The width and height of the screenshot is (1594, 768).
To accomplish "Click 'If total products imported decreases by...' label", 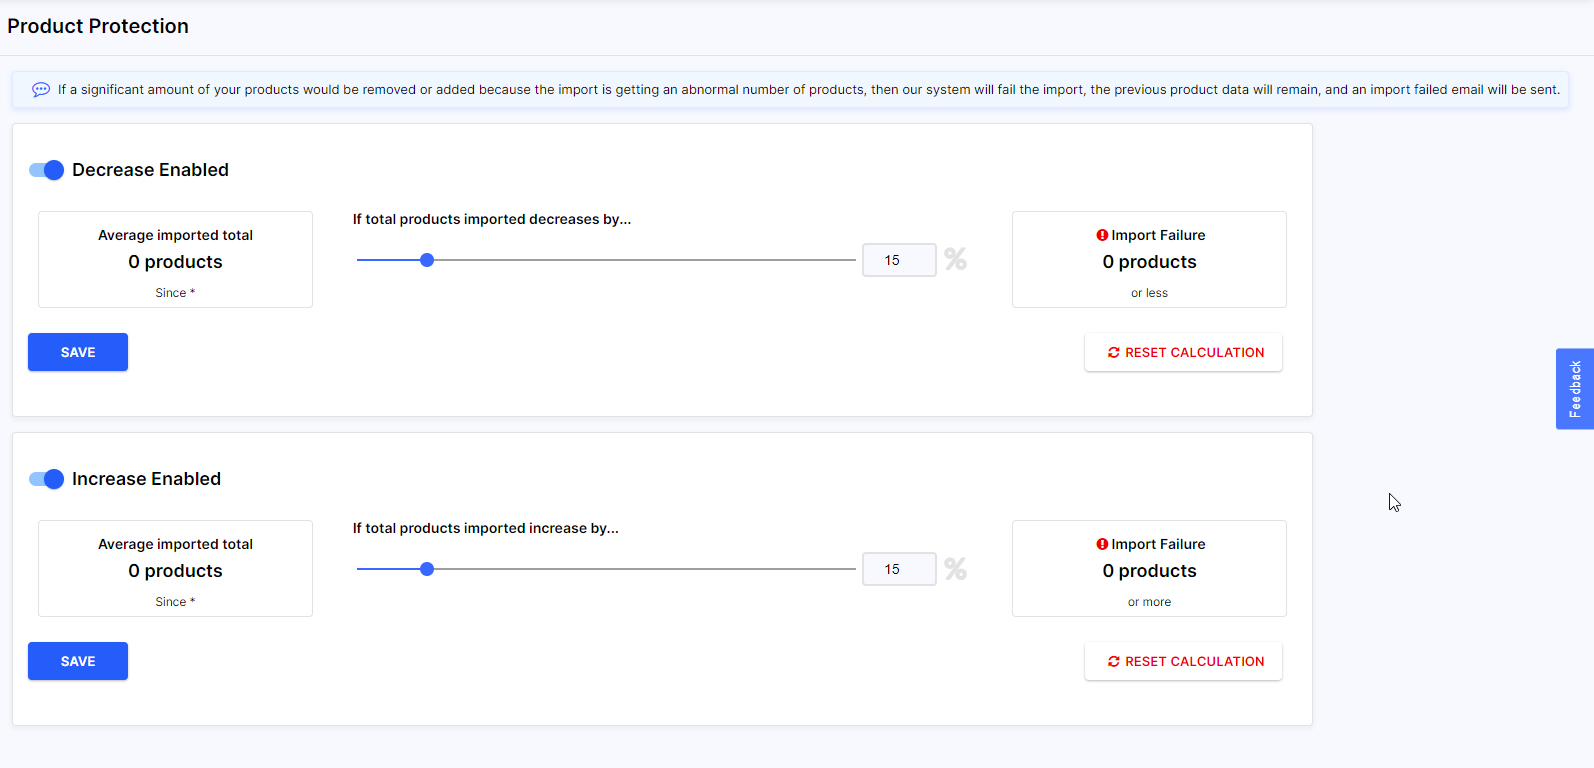I will [x=492, y=219].
